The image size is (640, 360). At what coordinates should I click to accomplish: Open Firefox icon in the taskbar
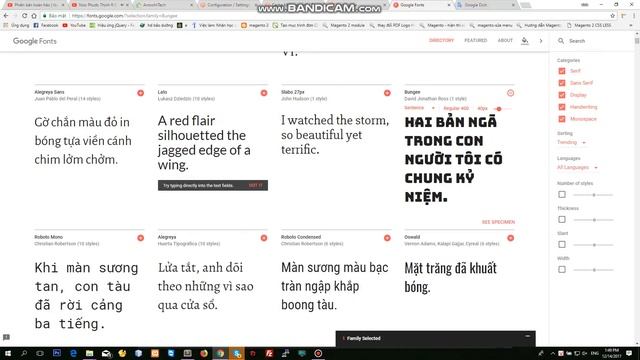tap(204, 353)
